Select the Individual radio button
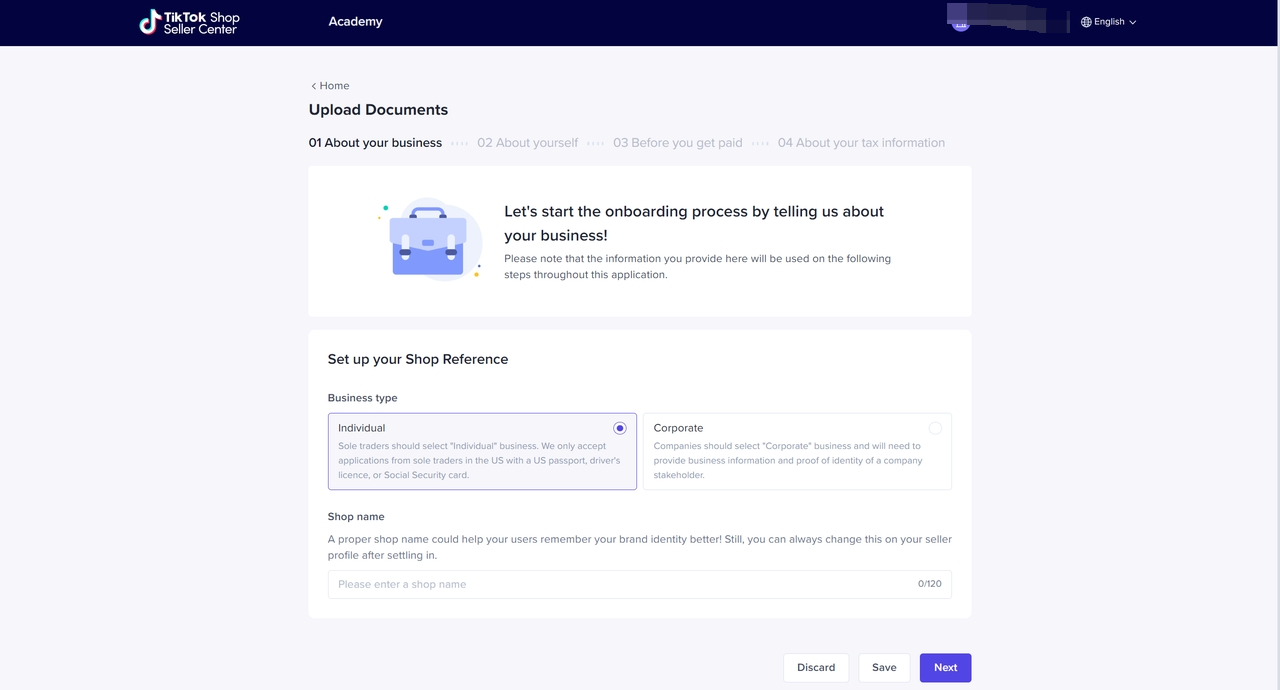The width and height of the screenshot is (1280, 690). (x=620, y=428)
